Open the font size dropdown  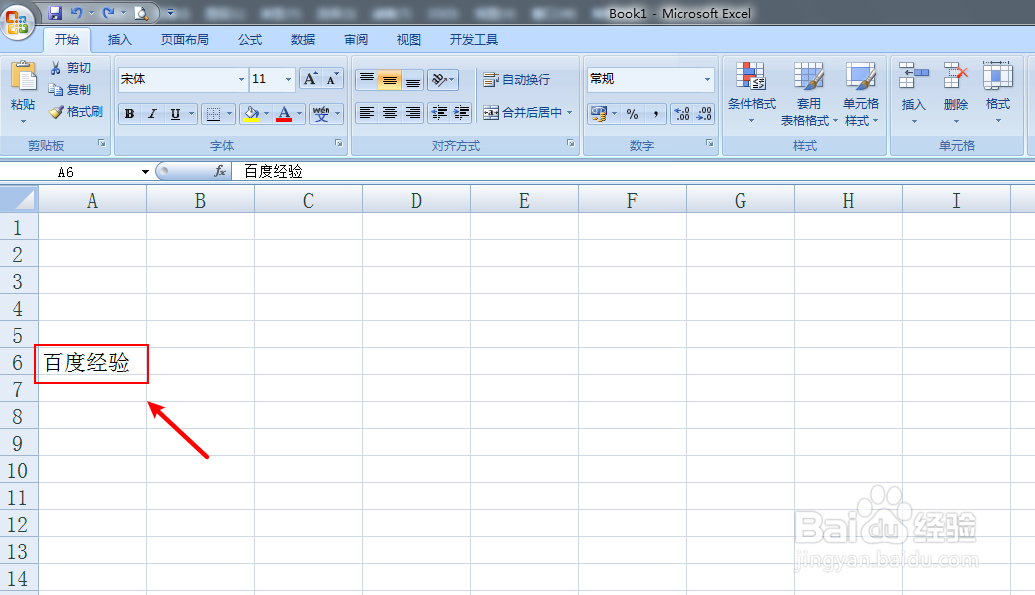click(288, 79)
